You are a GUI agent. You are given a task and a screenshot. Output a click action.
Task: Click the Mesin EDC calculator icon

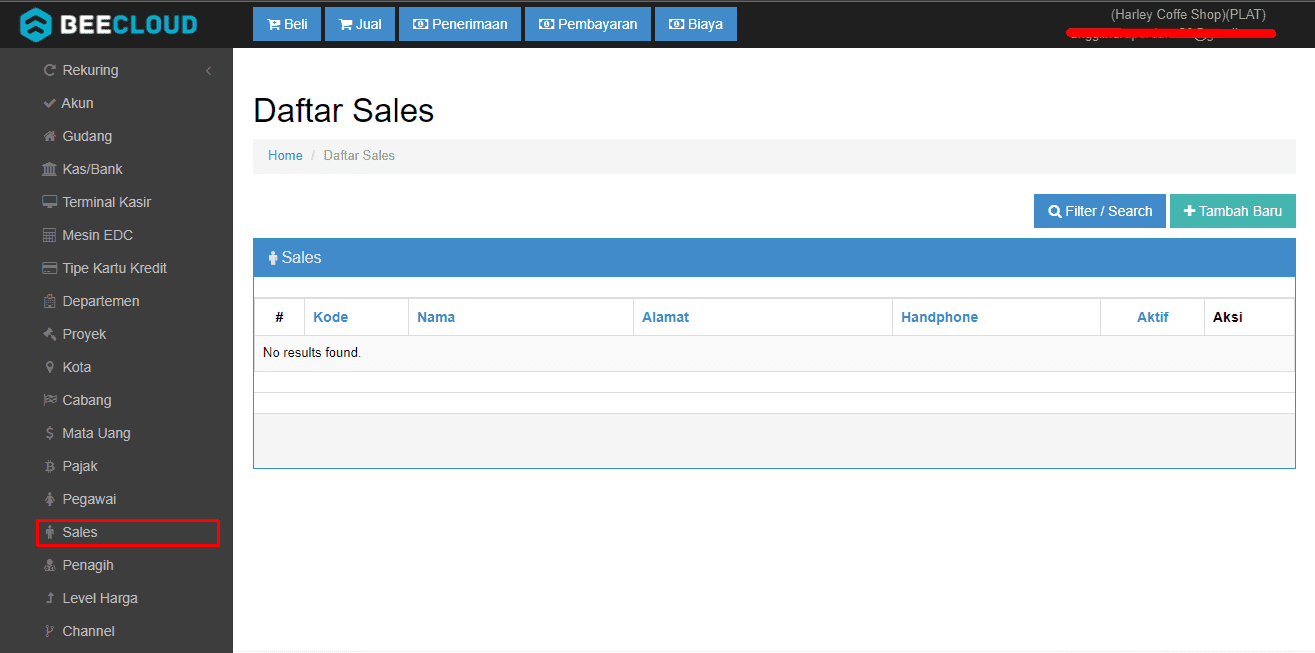50,235
